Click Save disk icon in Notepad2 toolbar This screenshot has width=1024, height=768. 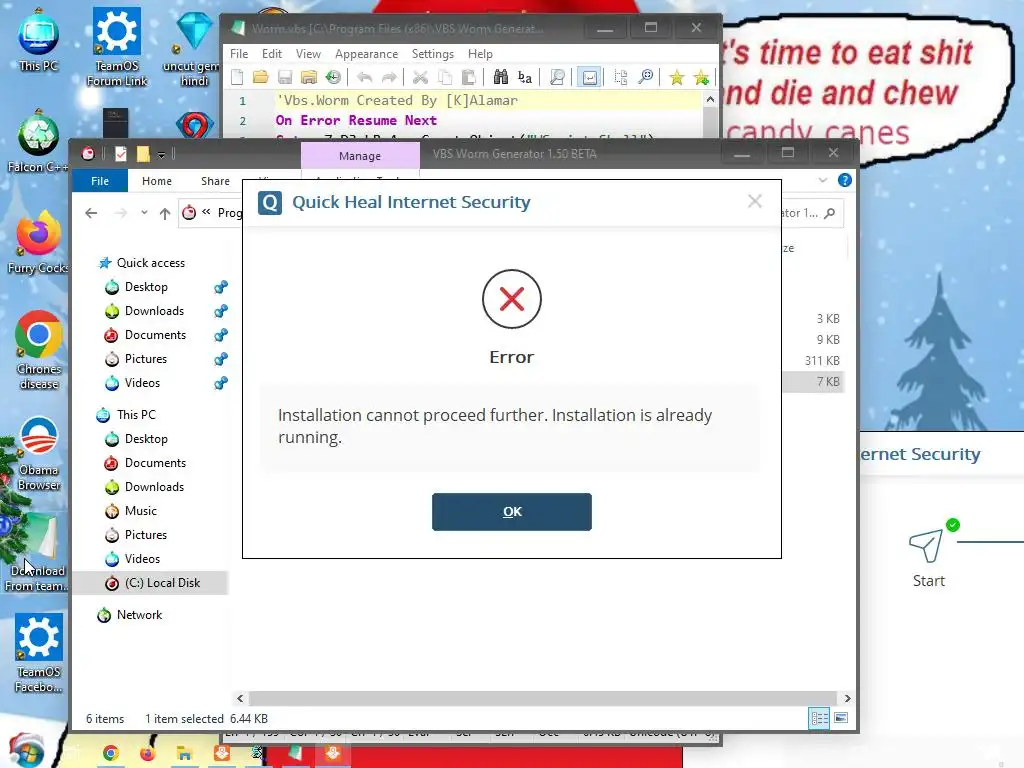[x=285, y=78]
